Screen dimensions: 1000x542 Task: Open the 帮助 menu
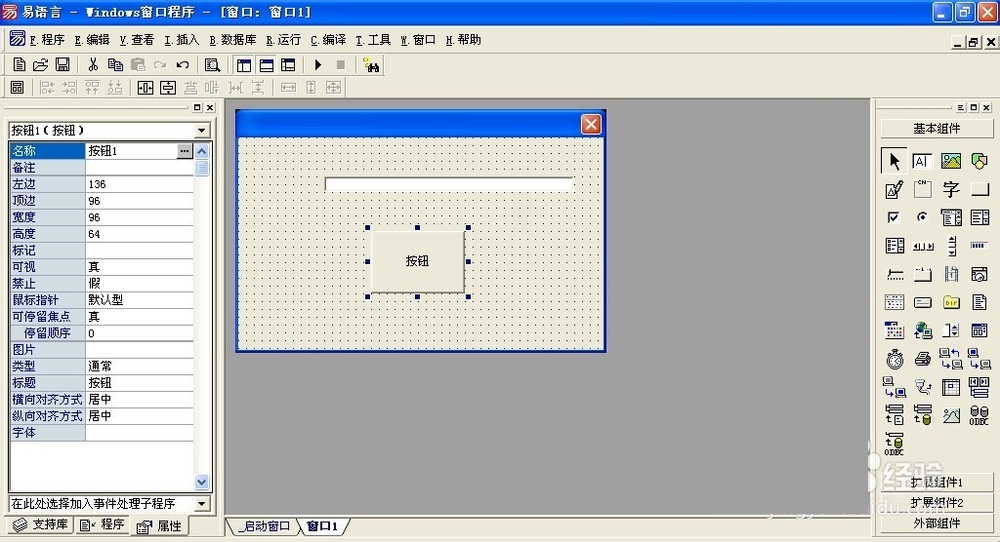pos(463,40)
